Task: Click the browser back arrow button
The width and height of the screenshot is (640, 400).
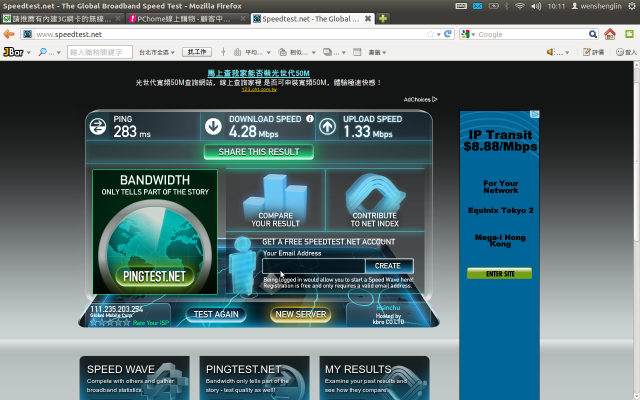Action: tap(9, 34)
